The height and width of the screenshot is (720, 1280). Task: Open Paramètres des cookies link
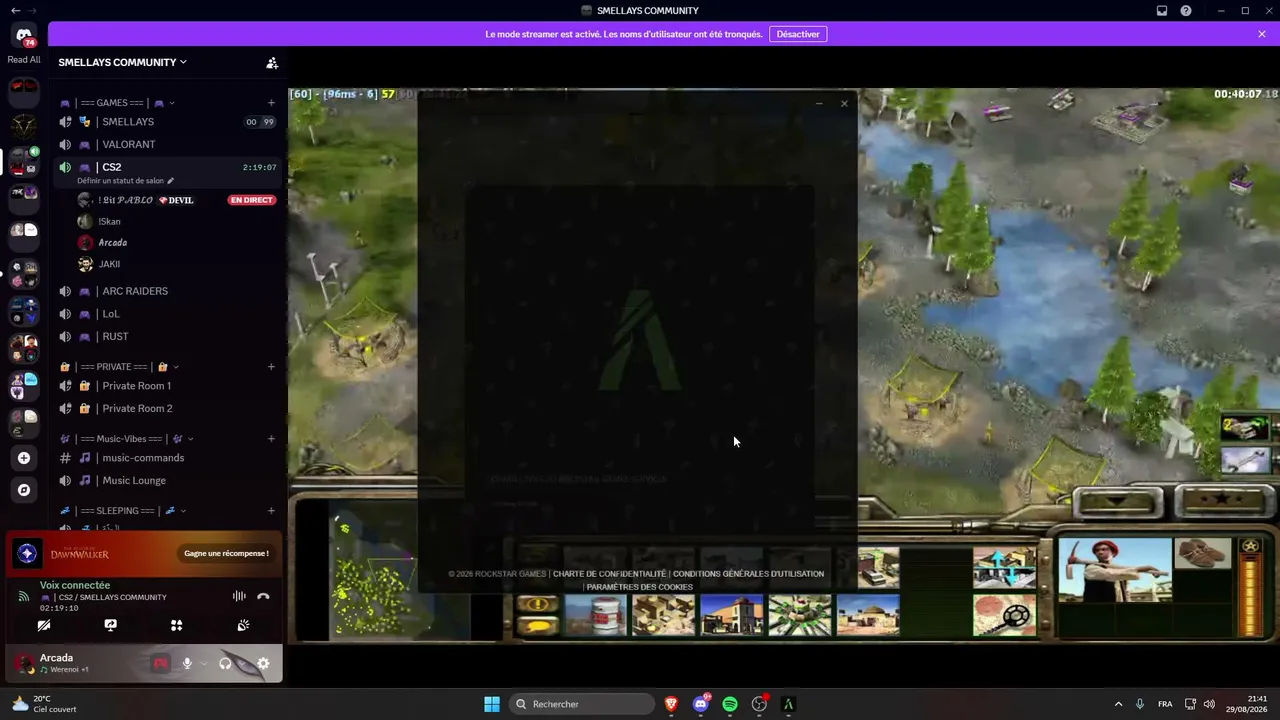[640, 587]
